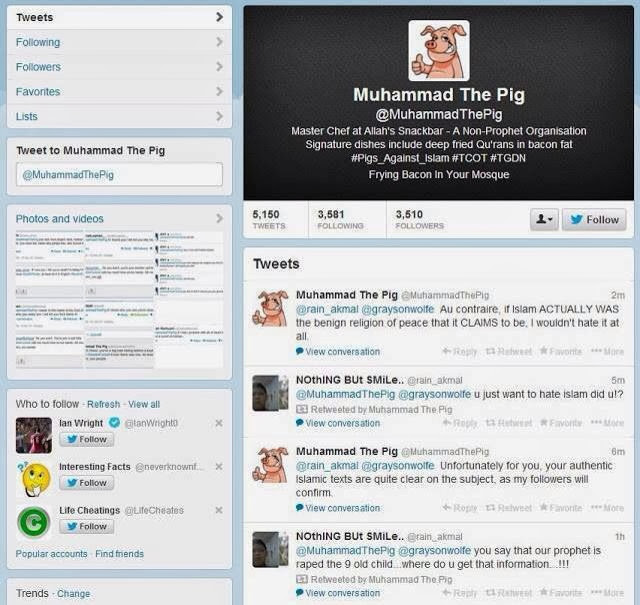Refresh the Who to follow suggestions
640x605 pixels.
point(104,404)
